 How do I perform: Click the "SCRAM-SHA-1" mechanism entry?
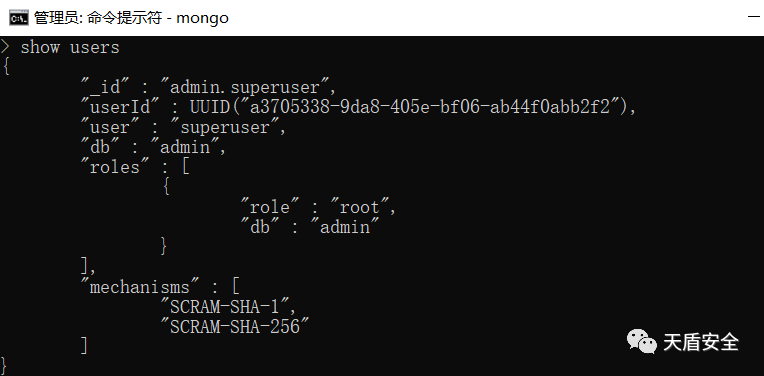click(228, 306)
